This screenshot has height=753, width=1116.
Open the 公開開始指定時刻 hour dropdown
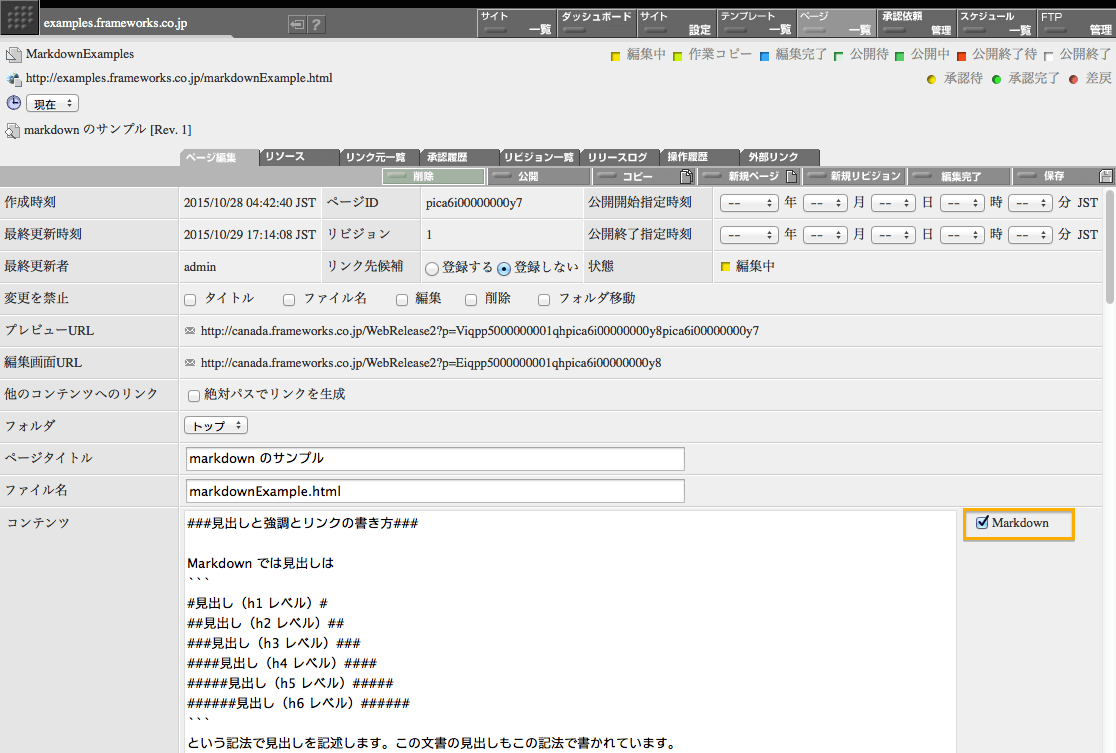point(962,203)
